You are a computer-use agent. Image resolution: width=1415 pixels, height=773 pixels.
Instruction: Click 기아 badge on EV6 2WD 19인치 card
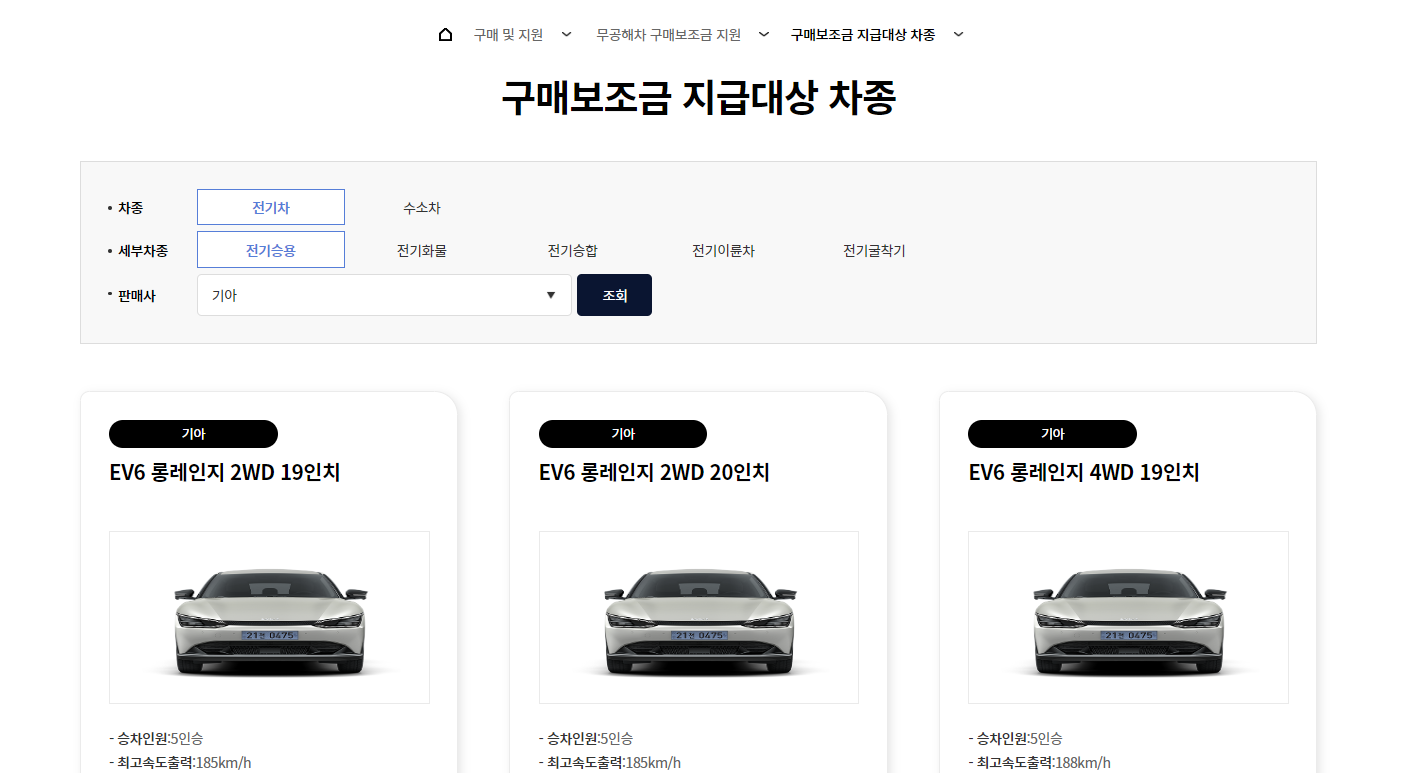193,434
